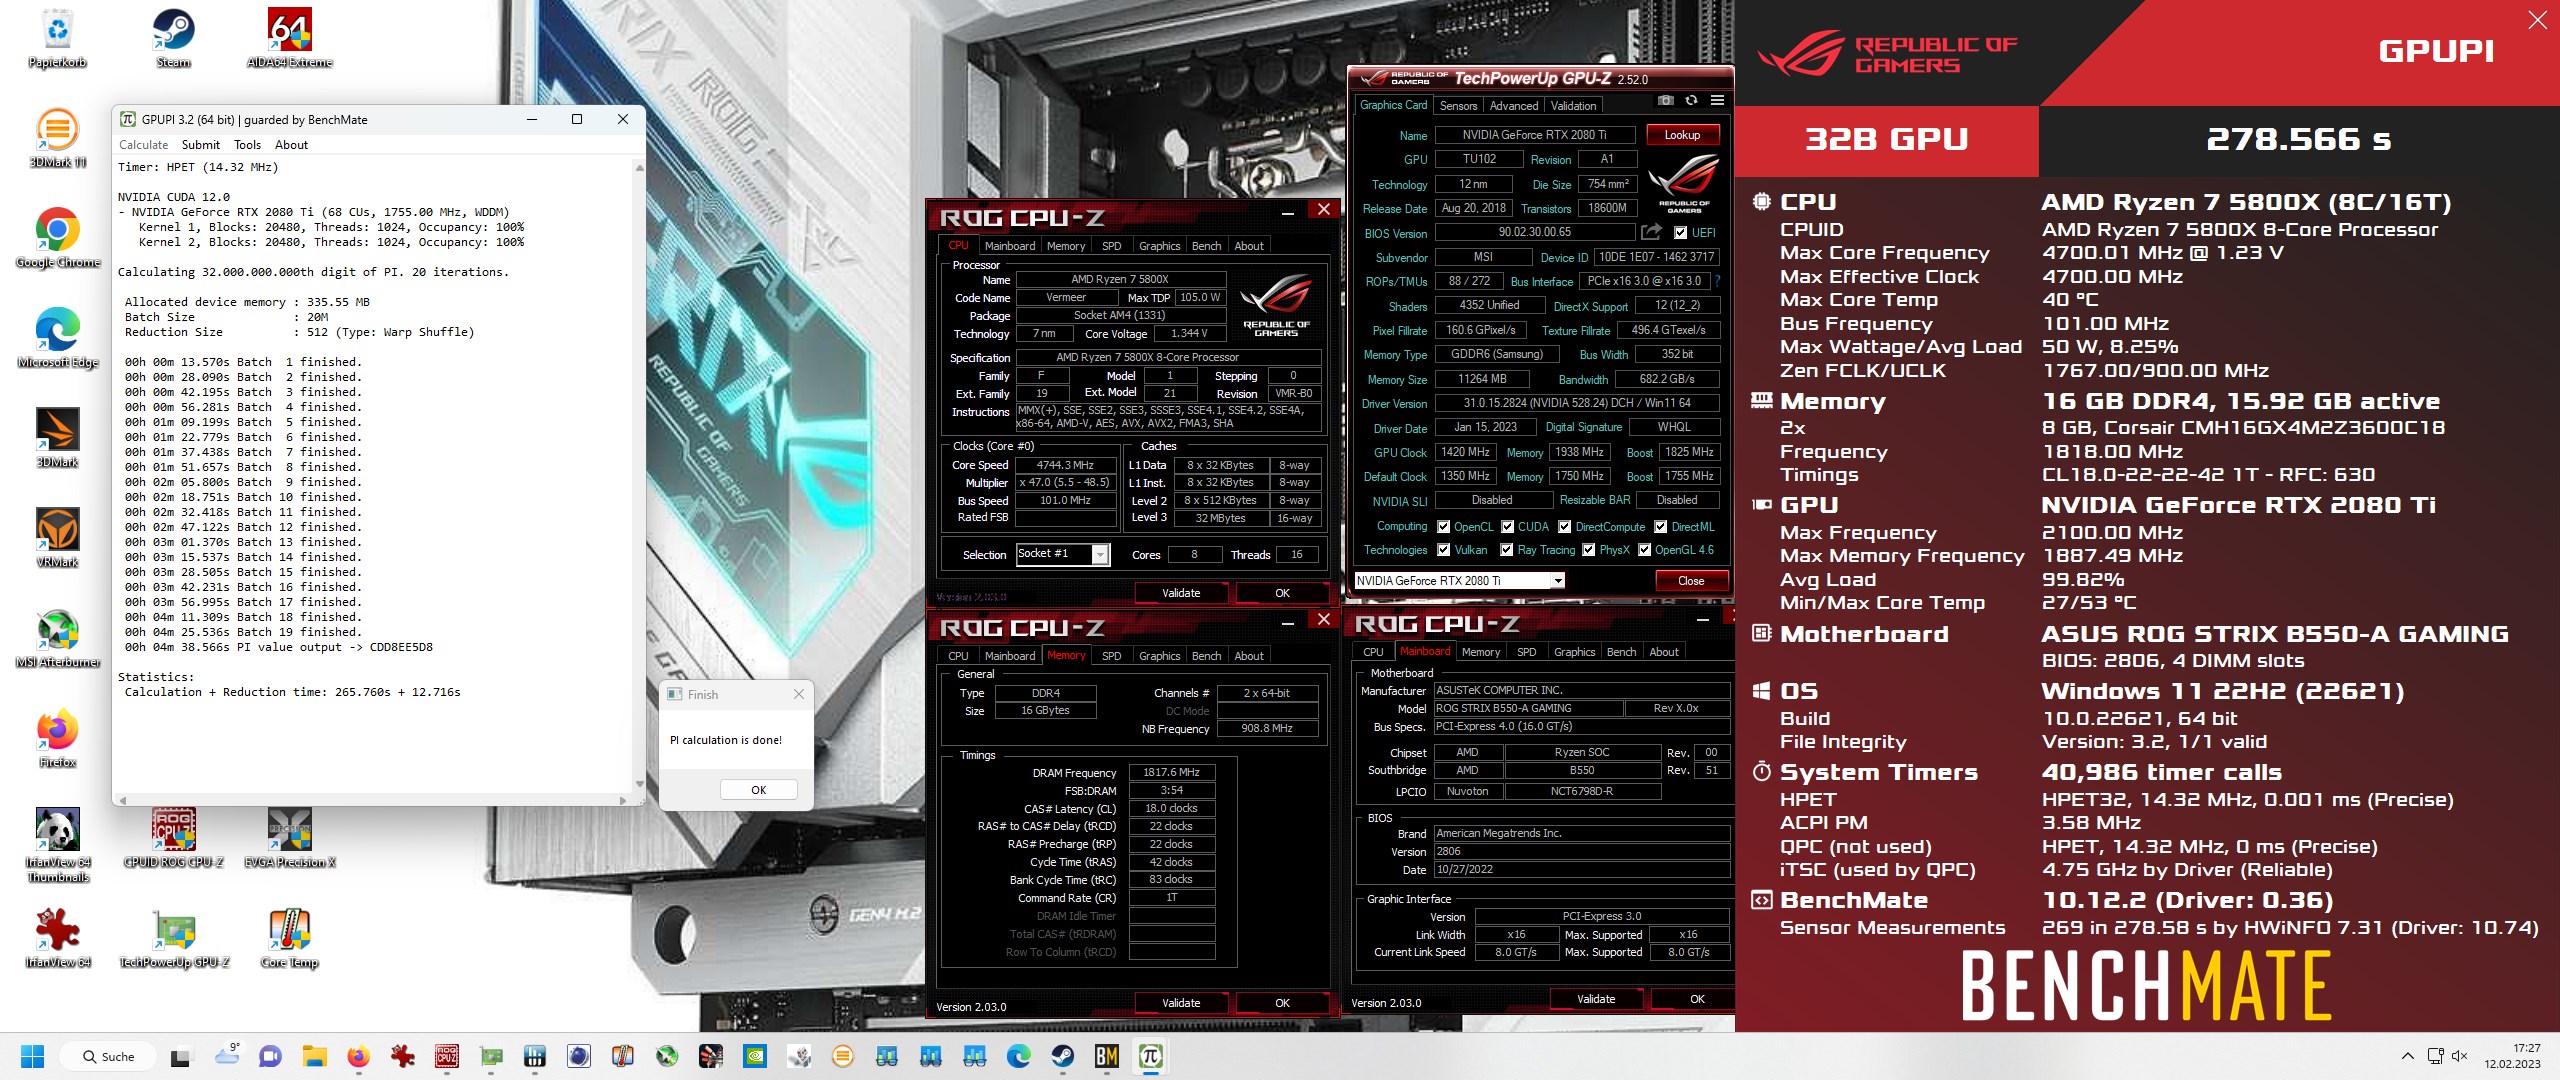Open the SPD tab in Memory CPU-Z window
Viewport: 2560px width, 1080px height.
pyautogui.click(x=1111, y=656)
